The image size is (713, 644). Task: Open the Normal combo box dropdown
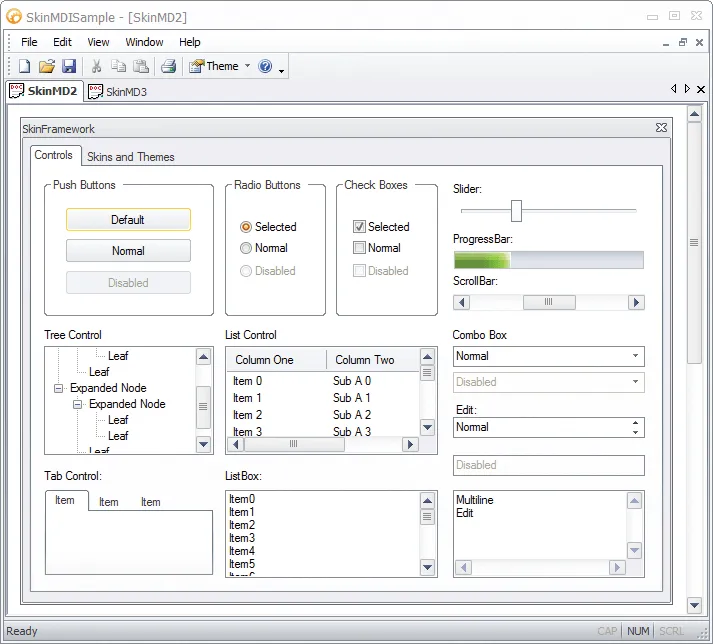[x=635, y=356]
